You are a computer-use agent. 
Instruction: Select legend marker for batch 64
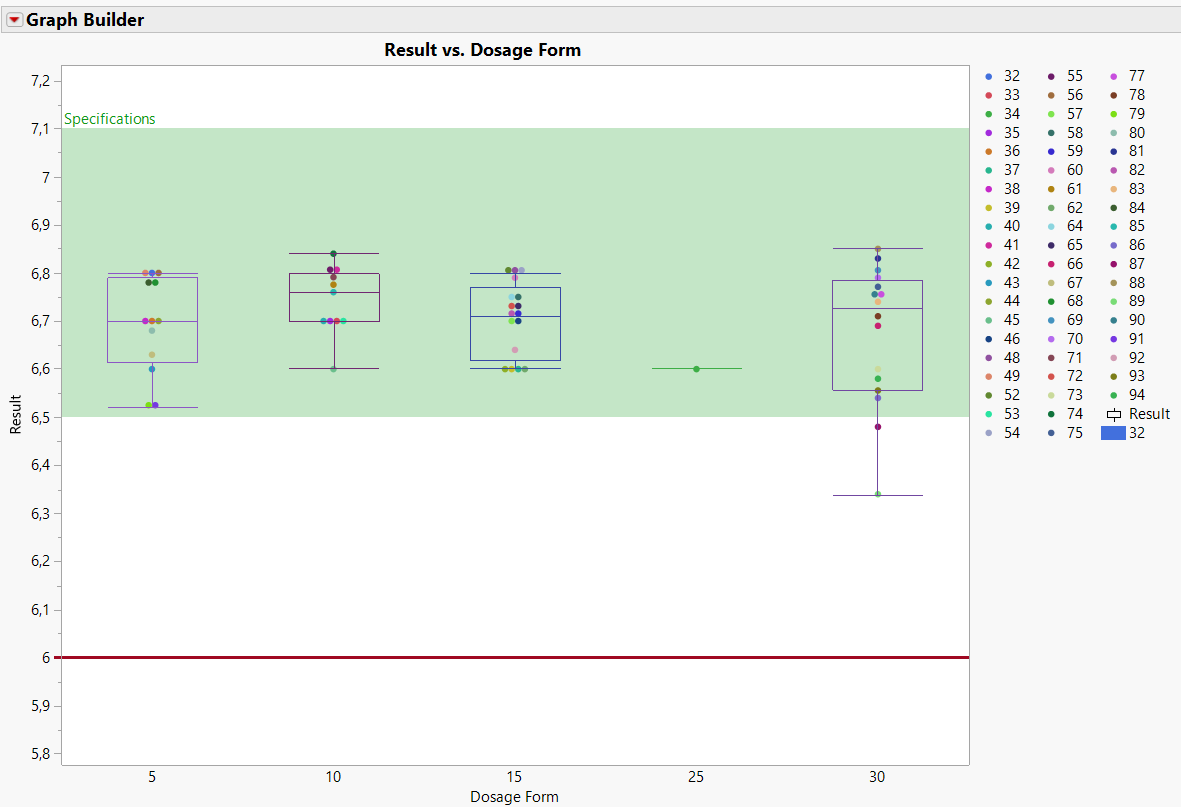1051,227
